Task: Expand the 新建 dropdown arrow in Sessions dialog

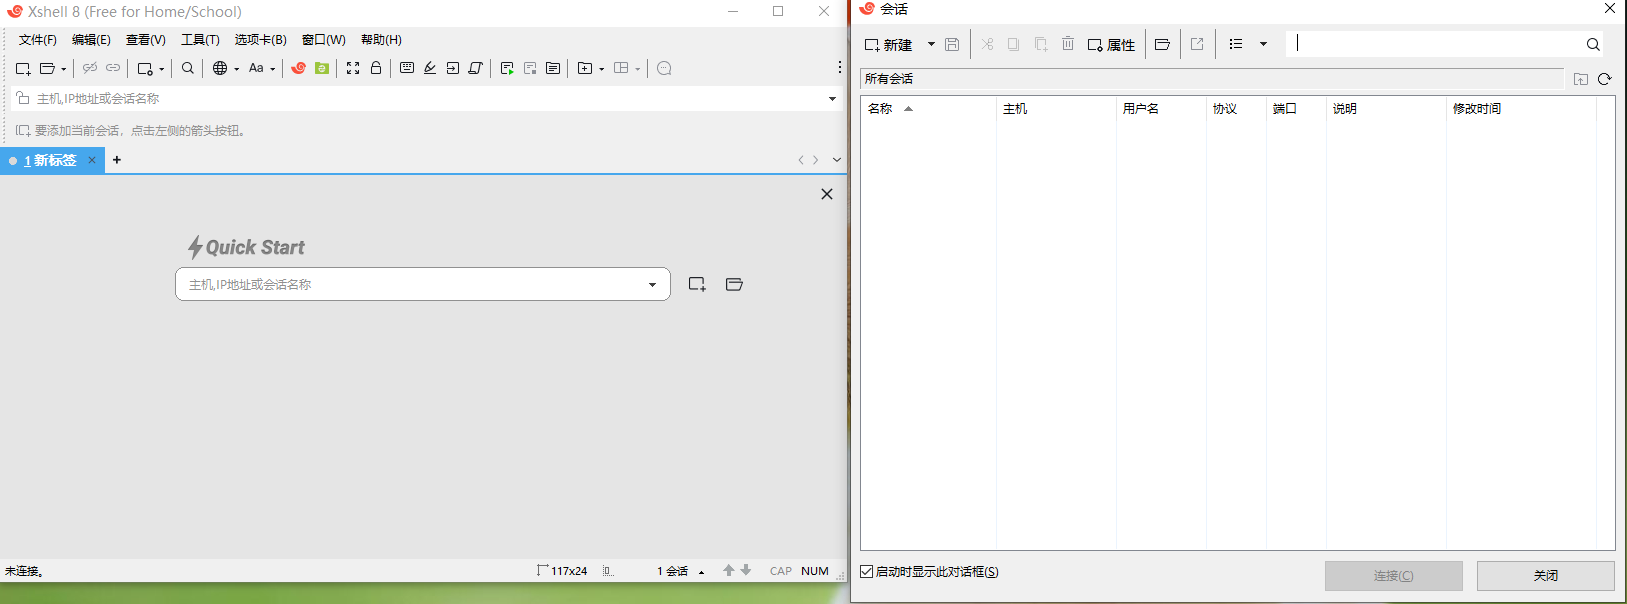Action: tap(931, 44)
